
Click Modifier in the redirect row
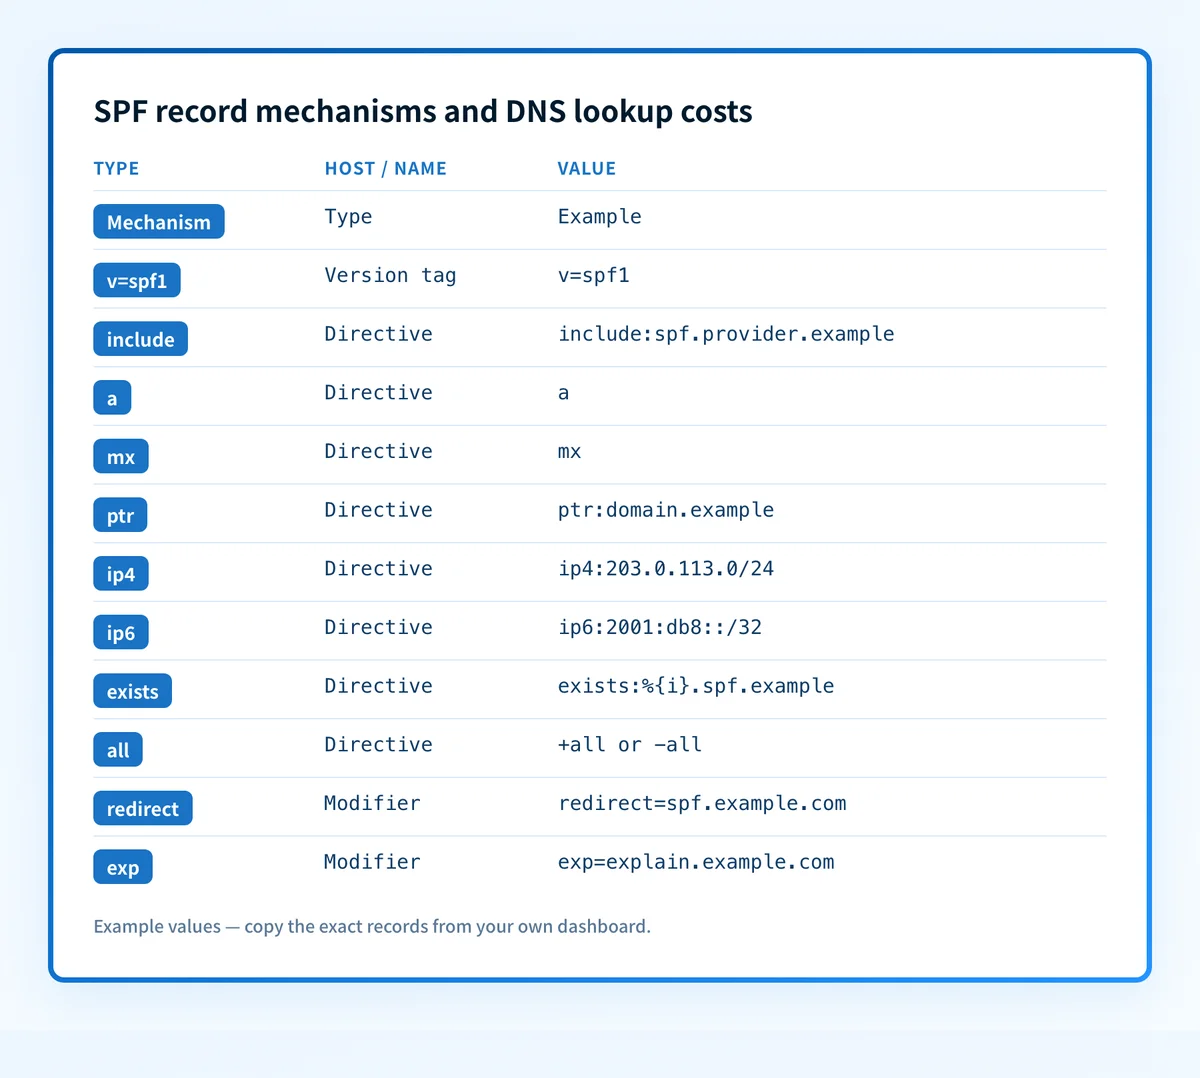tap(372, 803)
